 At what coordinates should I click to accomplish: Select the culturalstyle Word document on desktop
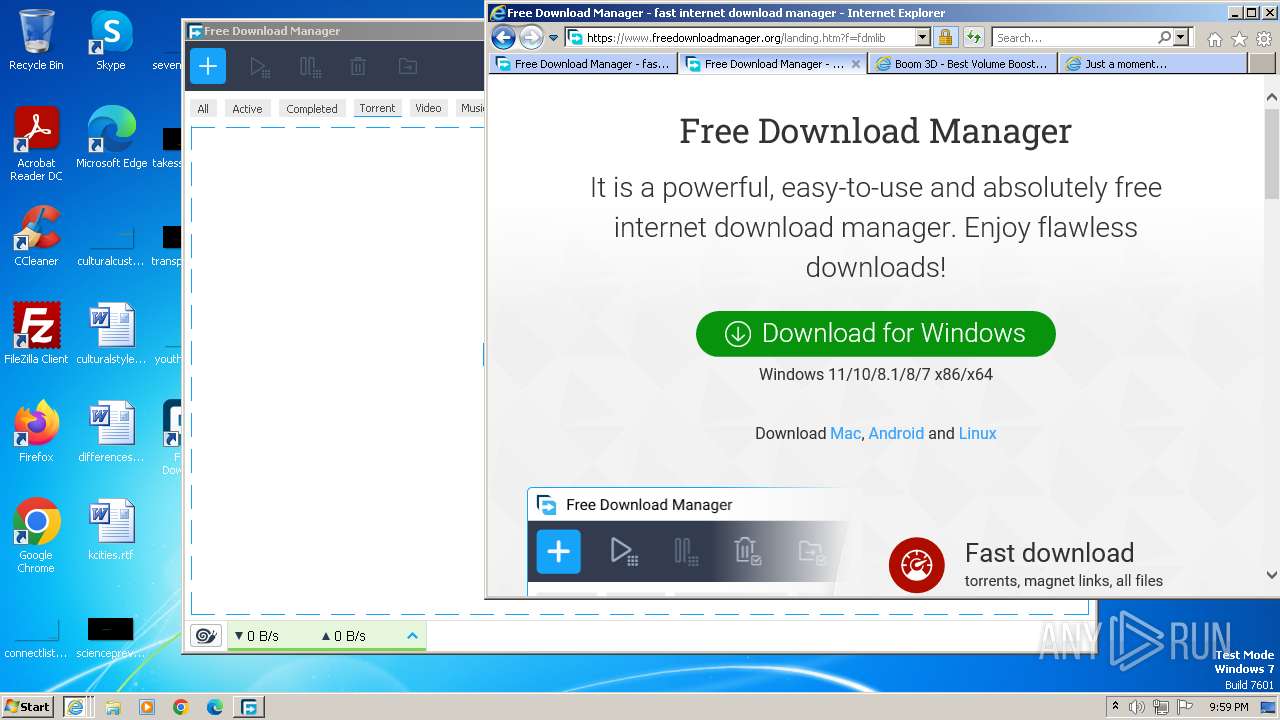pyautogui.click(x=111, y=334)
